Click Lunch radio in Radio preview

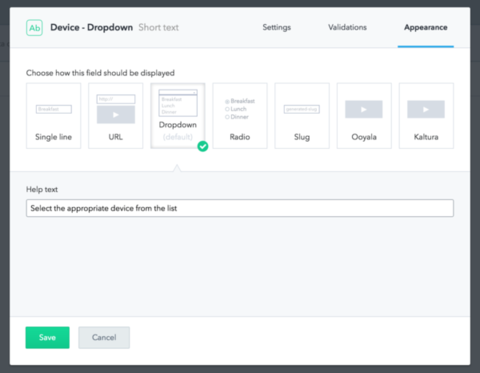[x=227, y=109]
